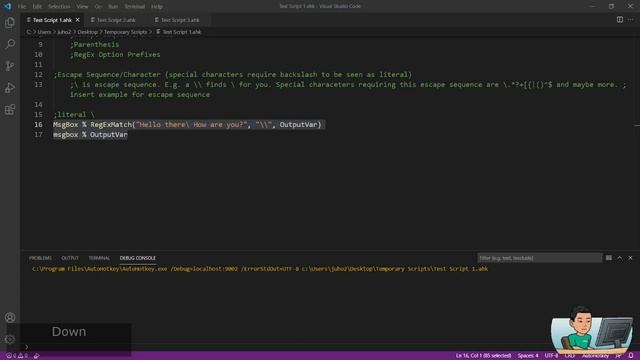This screenshot has width=640, height=360.
Task: Click the ;literal \ comment line
Action: tap(74, 115)
